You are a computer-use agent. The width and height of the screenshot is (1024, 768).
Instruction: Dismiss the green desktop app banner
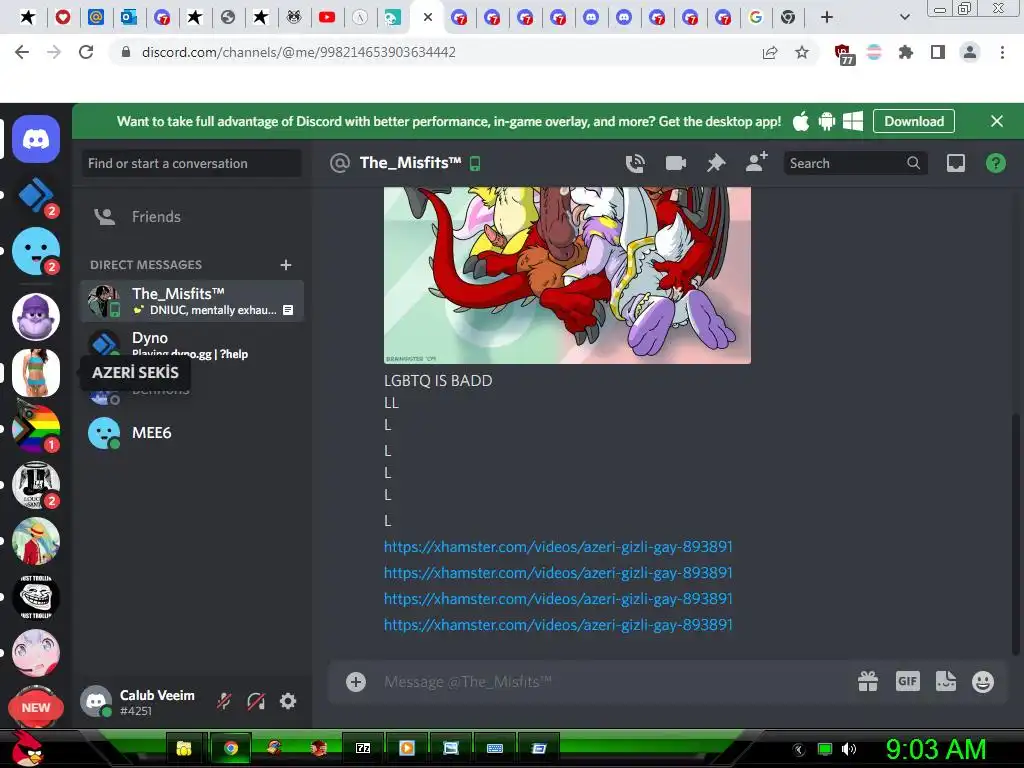tap(997, 121)
